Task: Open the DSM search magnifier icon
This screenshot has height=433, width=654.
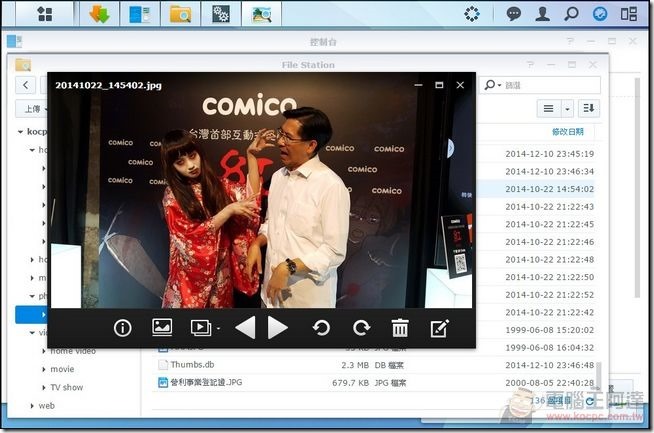Action: 571,14
